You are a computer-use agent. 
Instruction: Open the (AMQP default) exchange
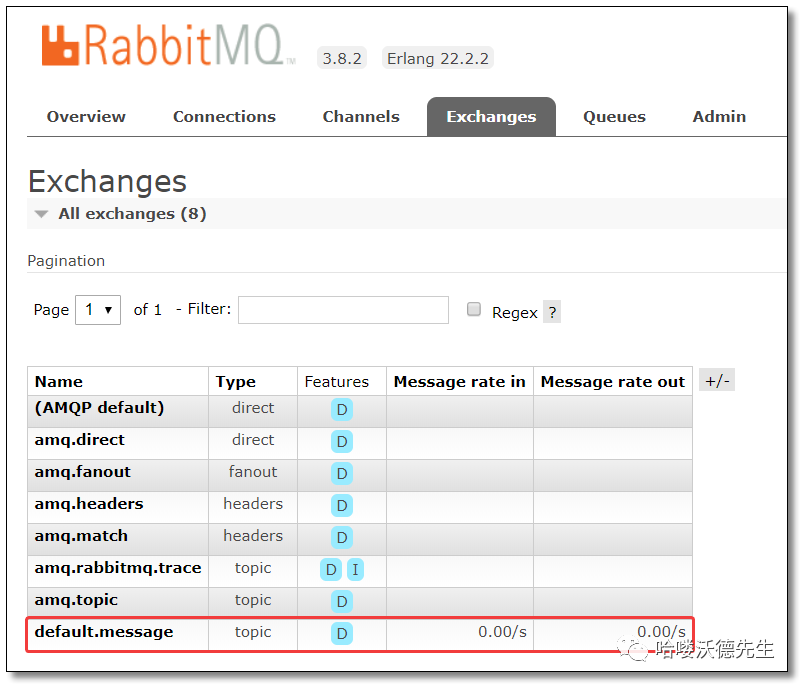click(99, 408)
